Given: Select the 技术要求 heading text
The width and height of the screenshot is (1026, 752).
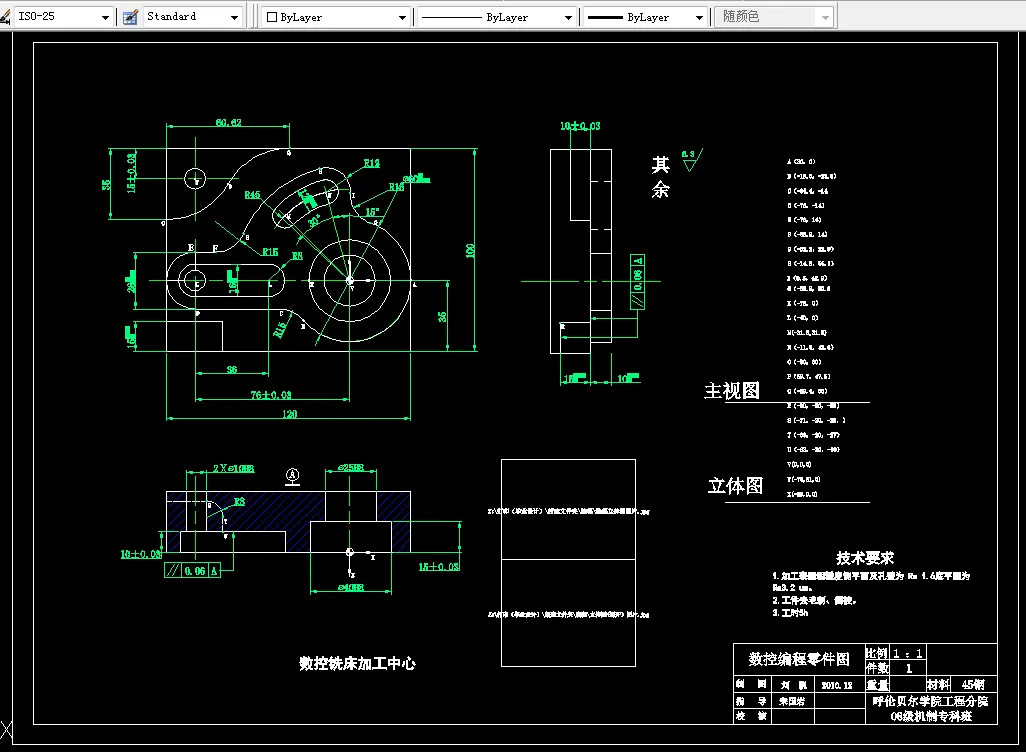Looking at the screenshot, I should [x=864, y=558].
